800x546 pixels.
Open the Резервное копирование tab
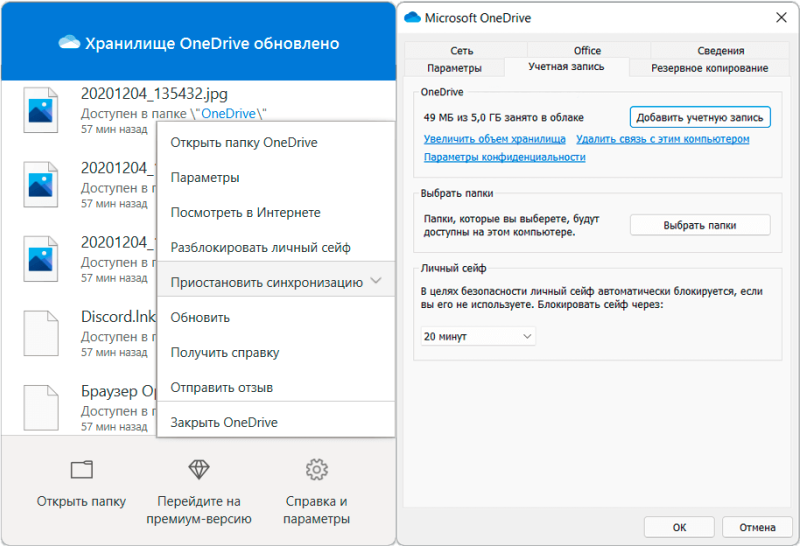(710, 68)
